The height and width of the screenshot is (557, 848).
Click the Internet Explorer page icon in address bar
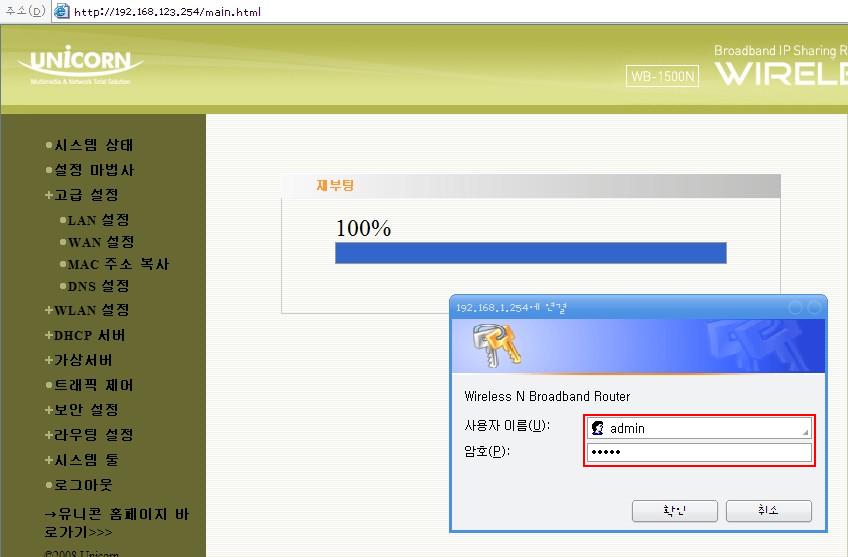click(x=62, y=11)
